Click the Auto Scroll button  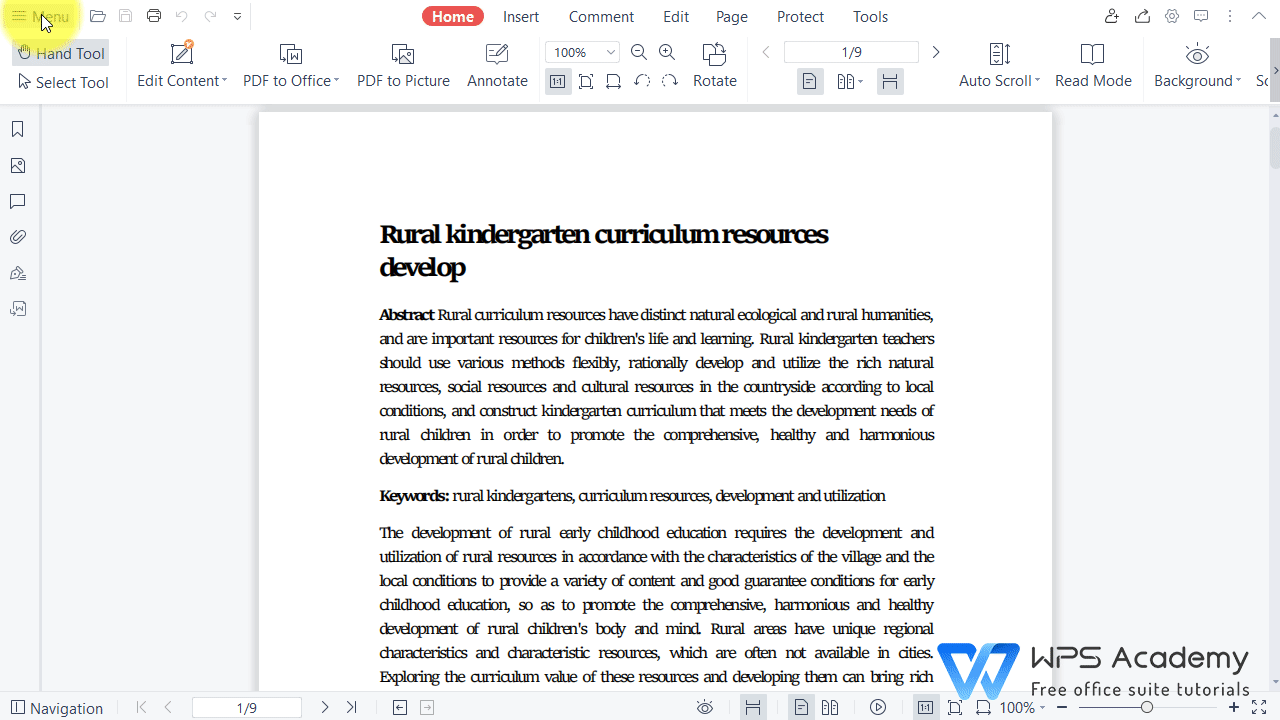pos(997,66)
